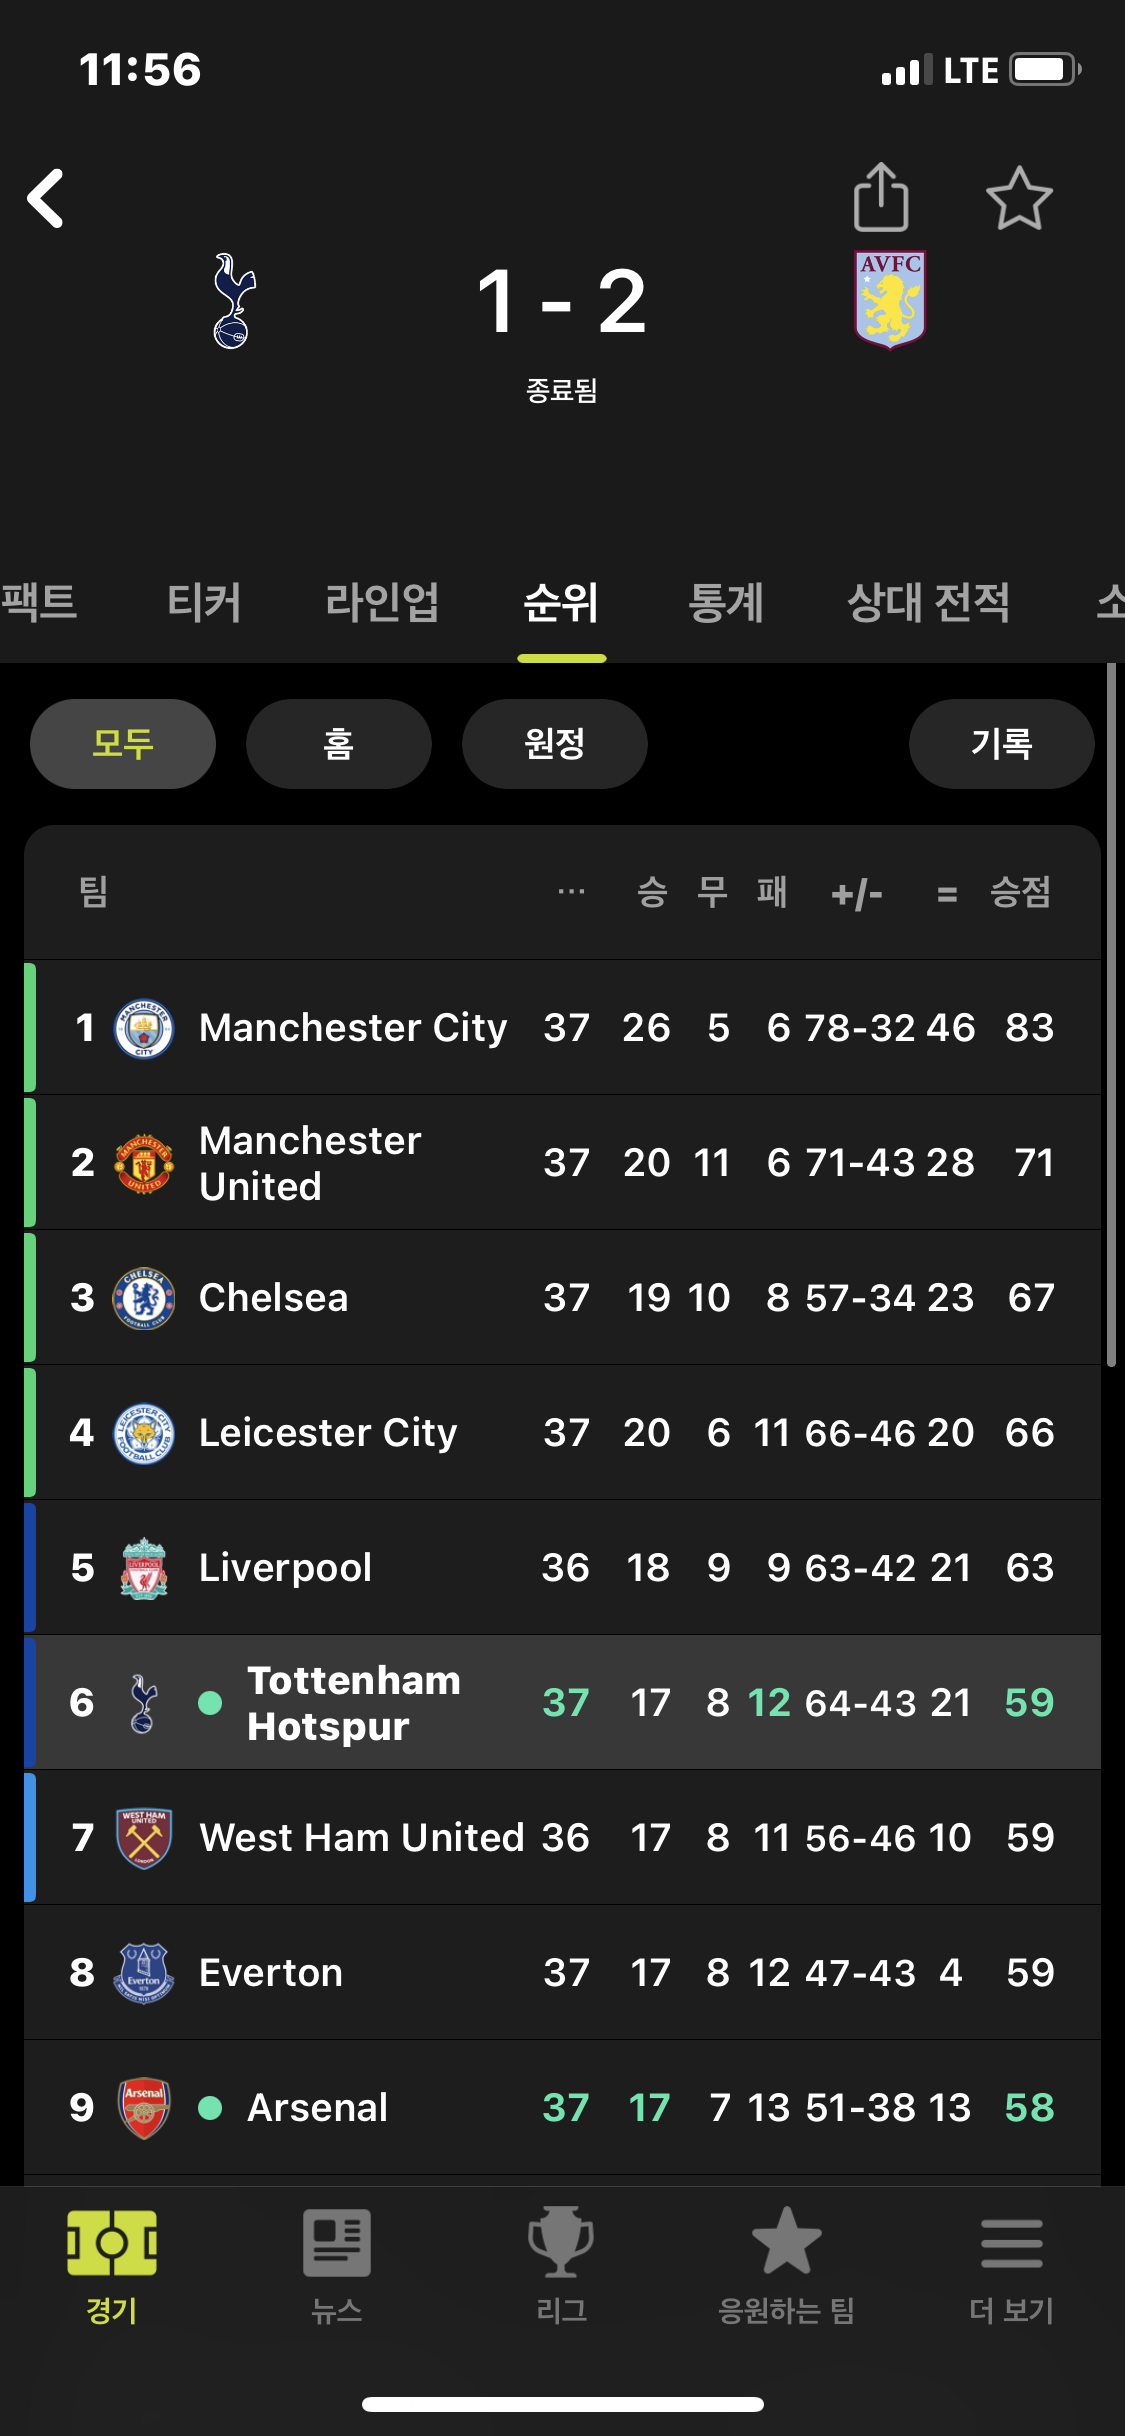Image resolution: width=1125 pixels, height=2436 pixels.
Task: Open the Liverpool team row
Action: tap(562, 1567)
